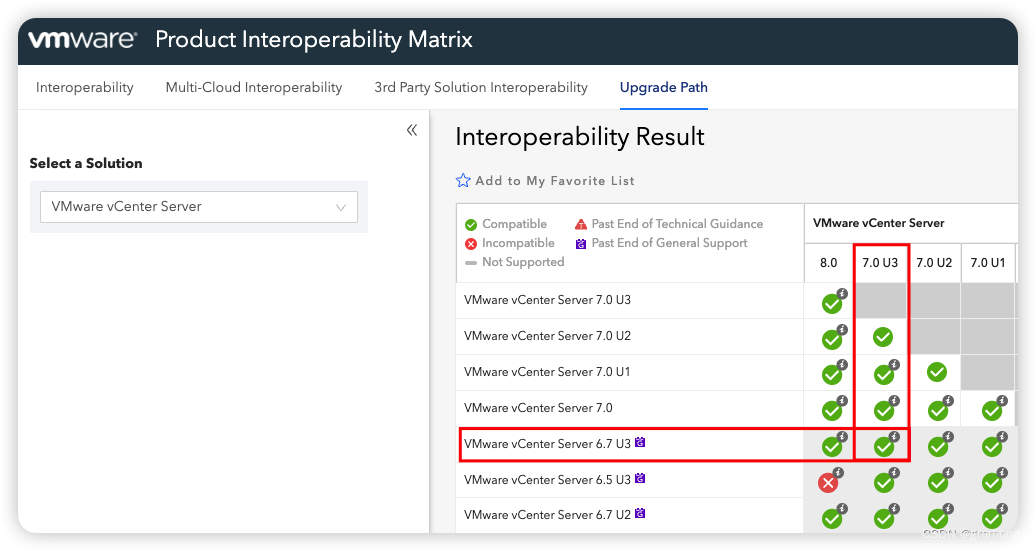The width and height of the screenshot is (1036, 551).
Task: Select the Upgrade Path tab
Action: (663, 87)
